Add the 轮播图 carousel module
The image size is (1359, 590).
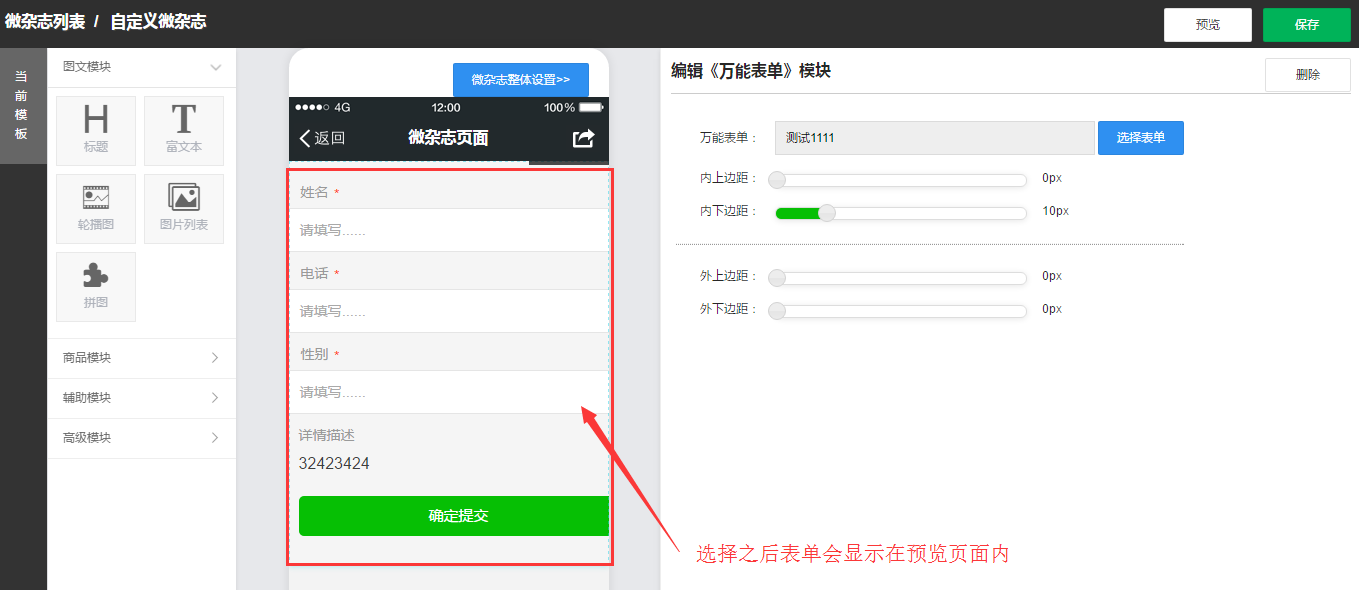tap(96, 208)
